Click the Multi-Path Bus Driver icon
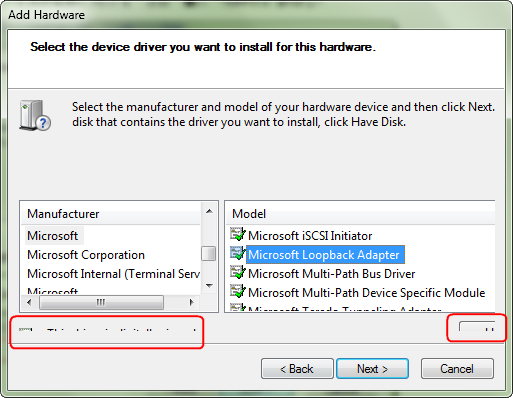The width and height of the screenshot is (513, 398). coord(238,272)
